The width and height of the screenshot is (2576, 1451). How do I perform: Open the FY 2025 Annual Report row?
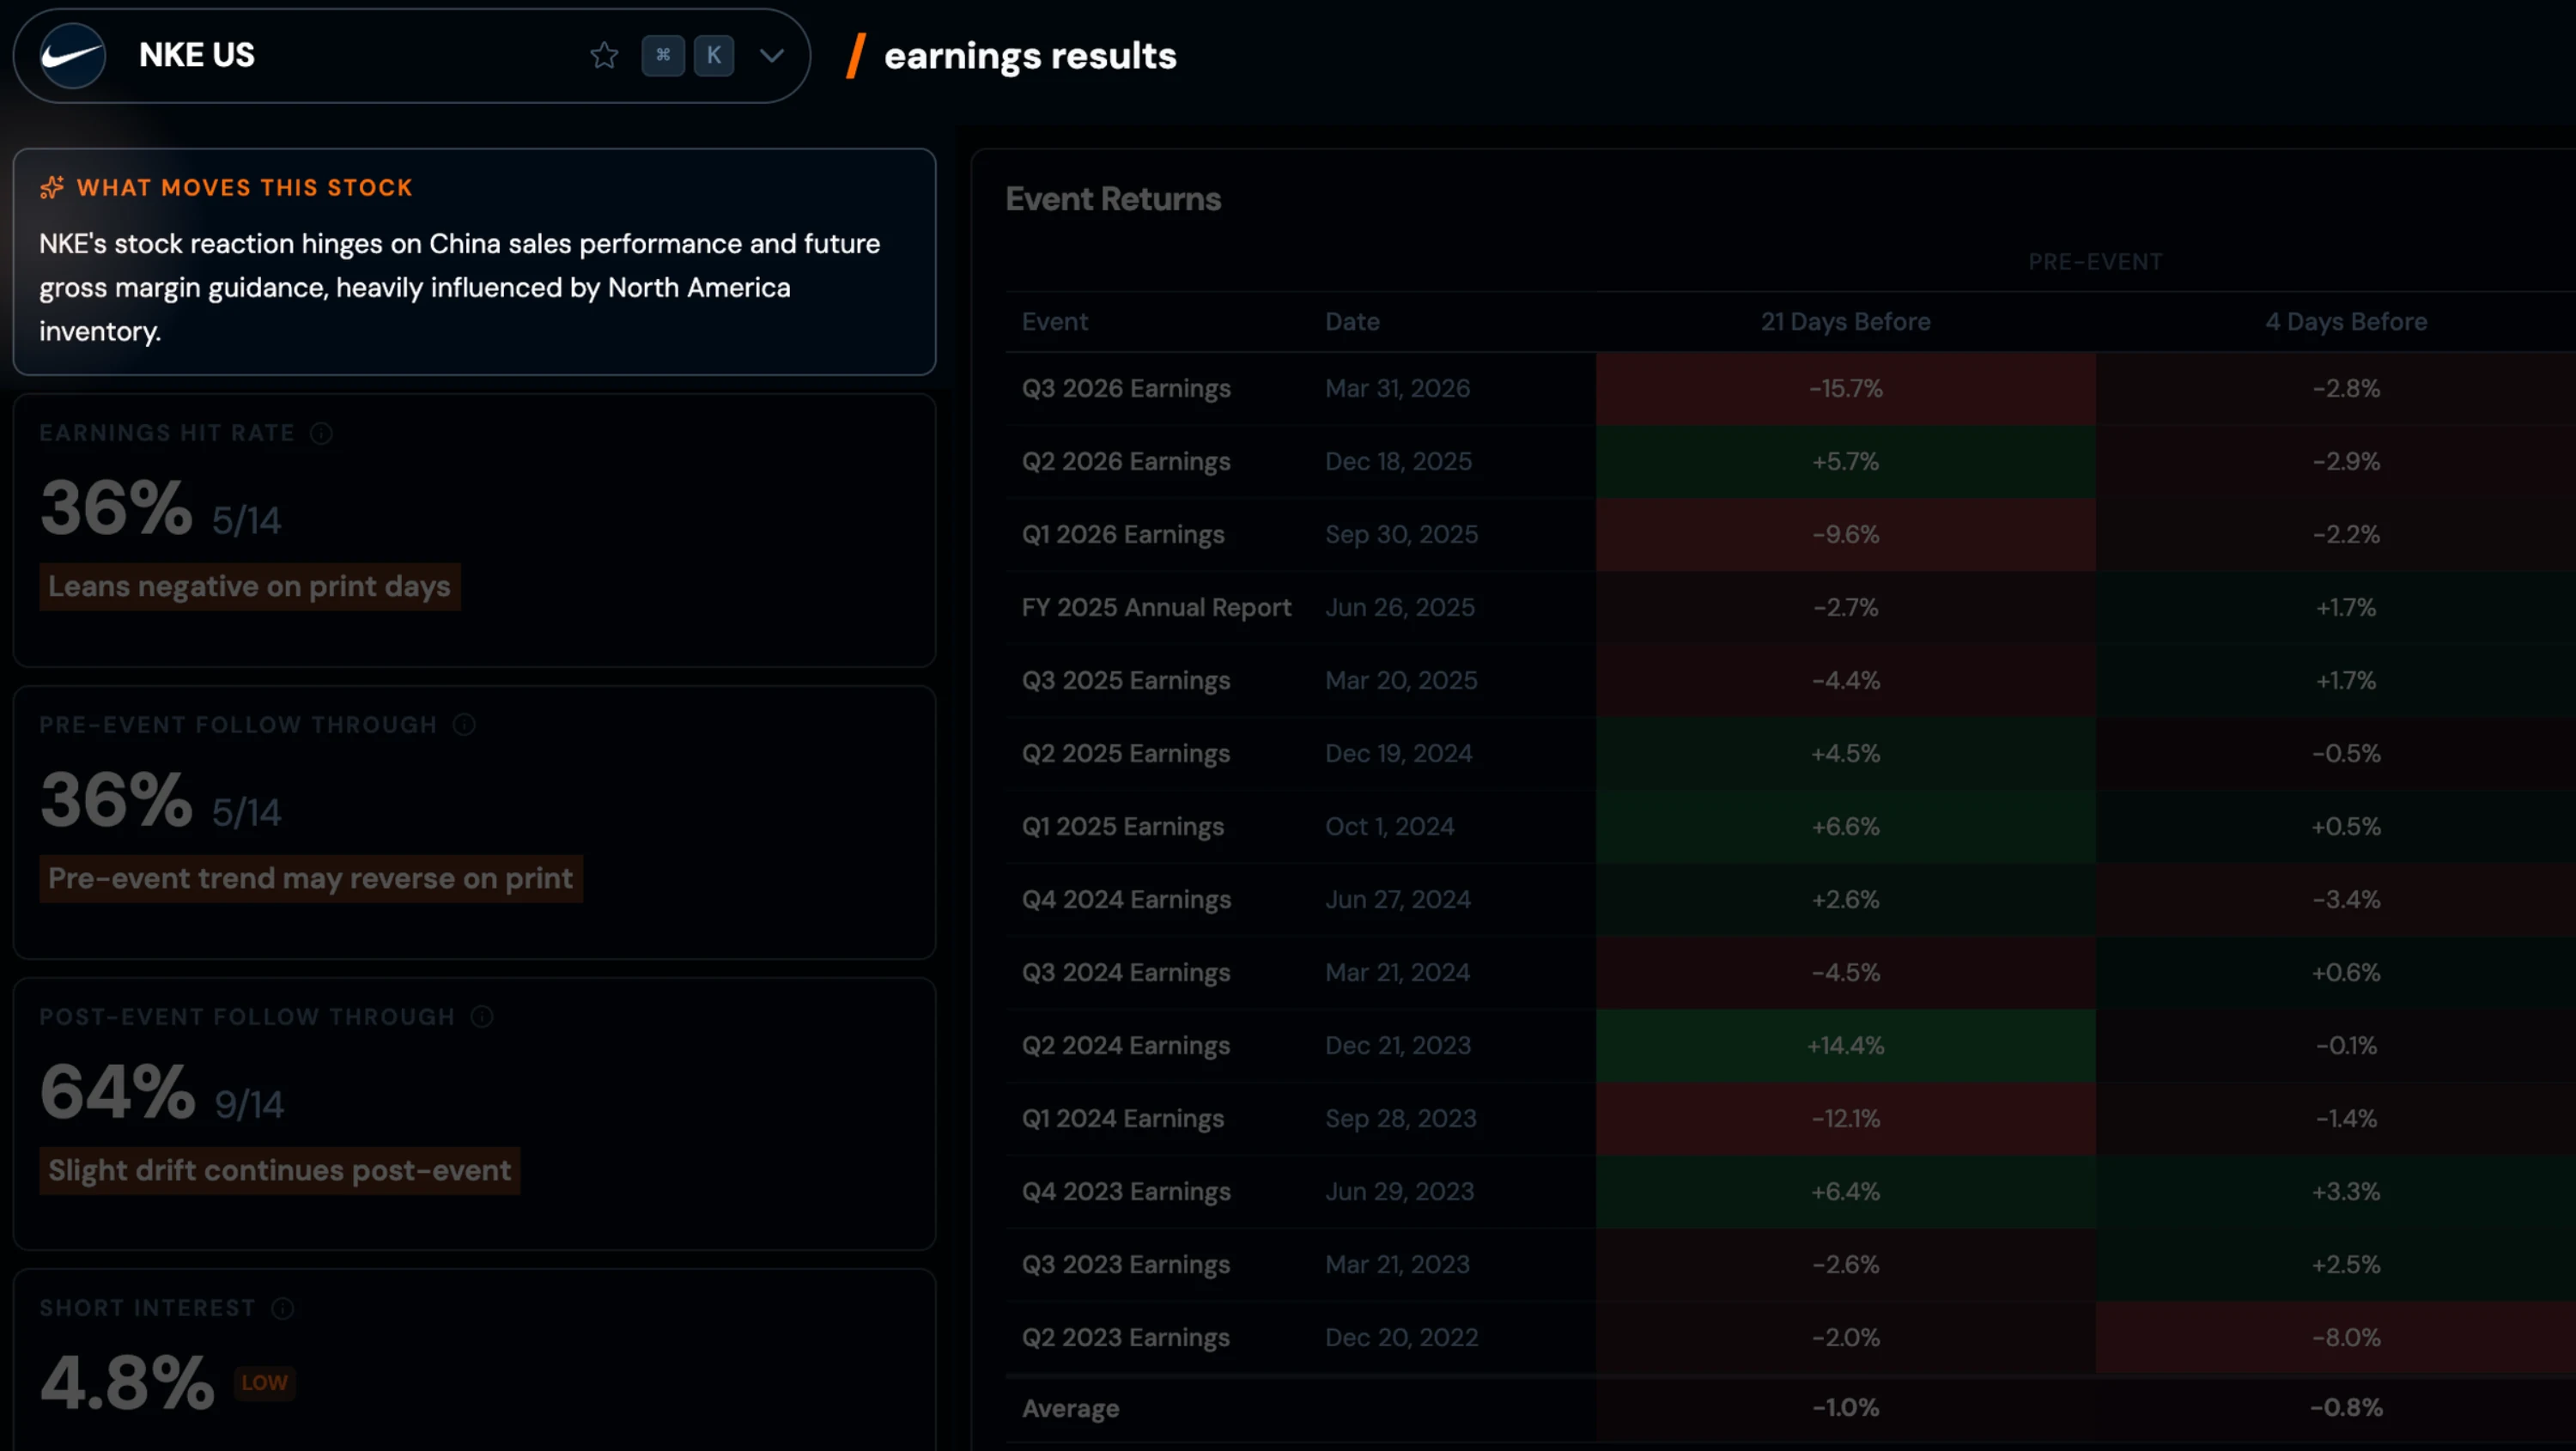click(1156, 607)
